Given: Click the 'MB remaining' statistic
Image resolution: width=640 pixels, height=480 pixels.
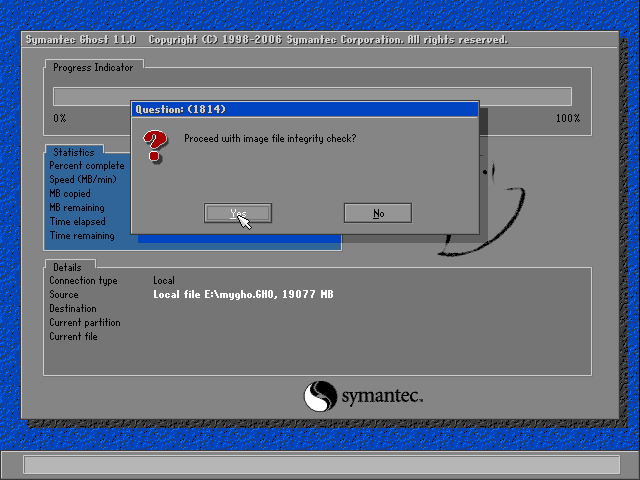Looking at the screenshot, I should 77,207.
